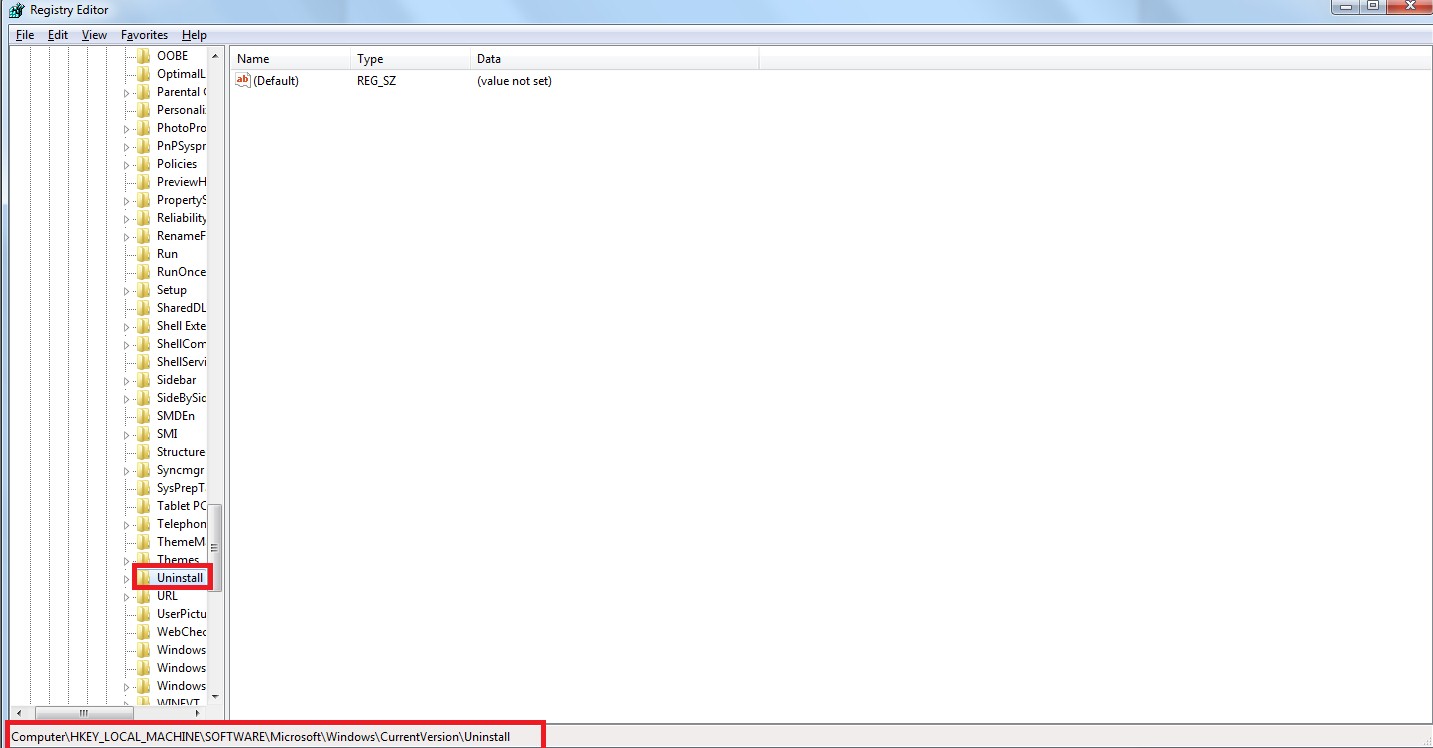The image size is (1433, 748).
Task: Expand the PhotoPro key
Action: 127,129
